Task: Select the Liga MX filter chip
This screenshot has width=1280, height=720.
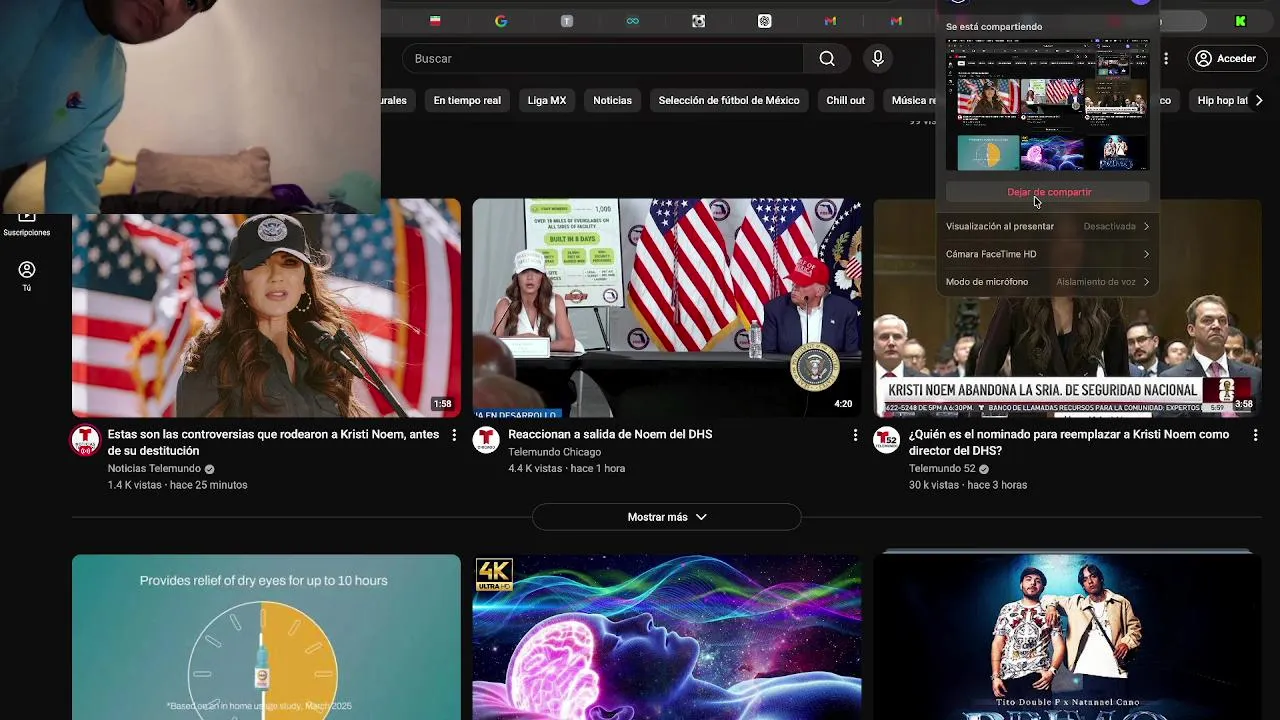Action: [547, 100]
